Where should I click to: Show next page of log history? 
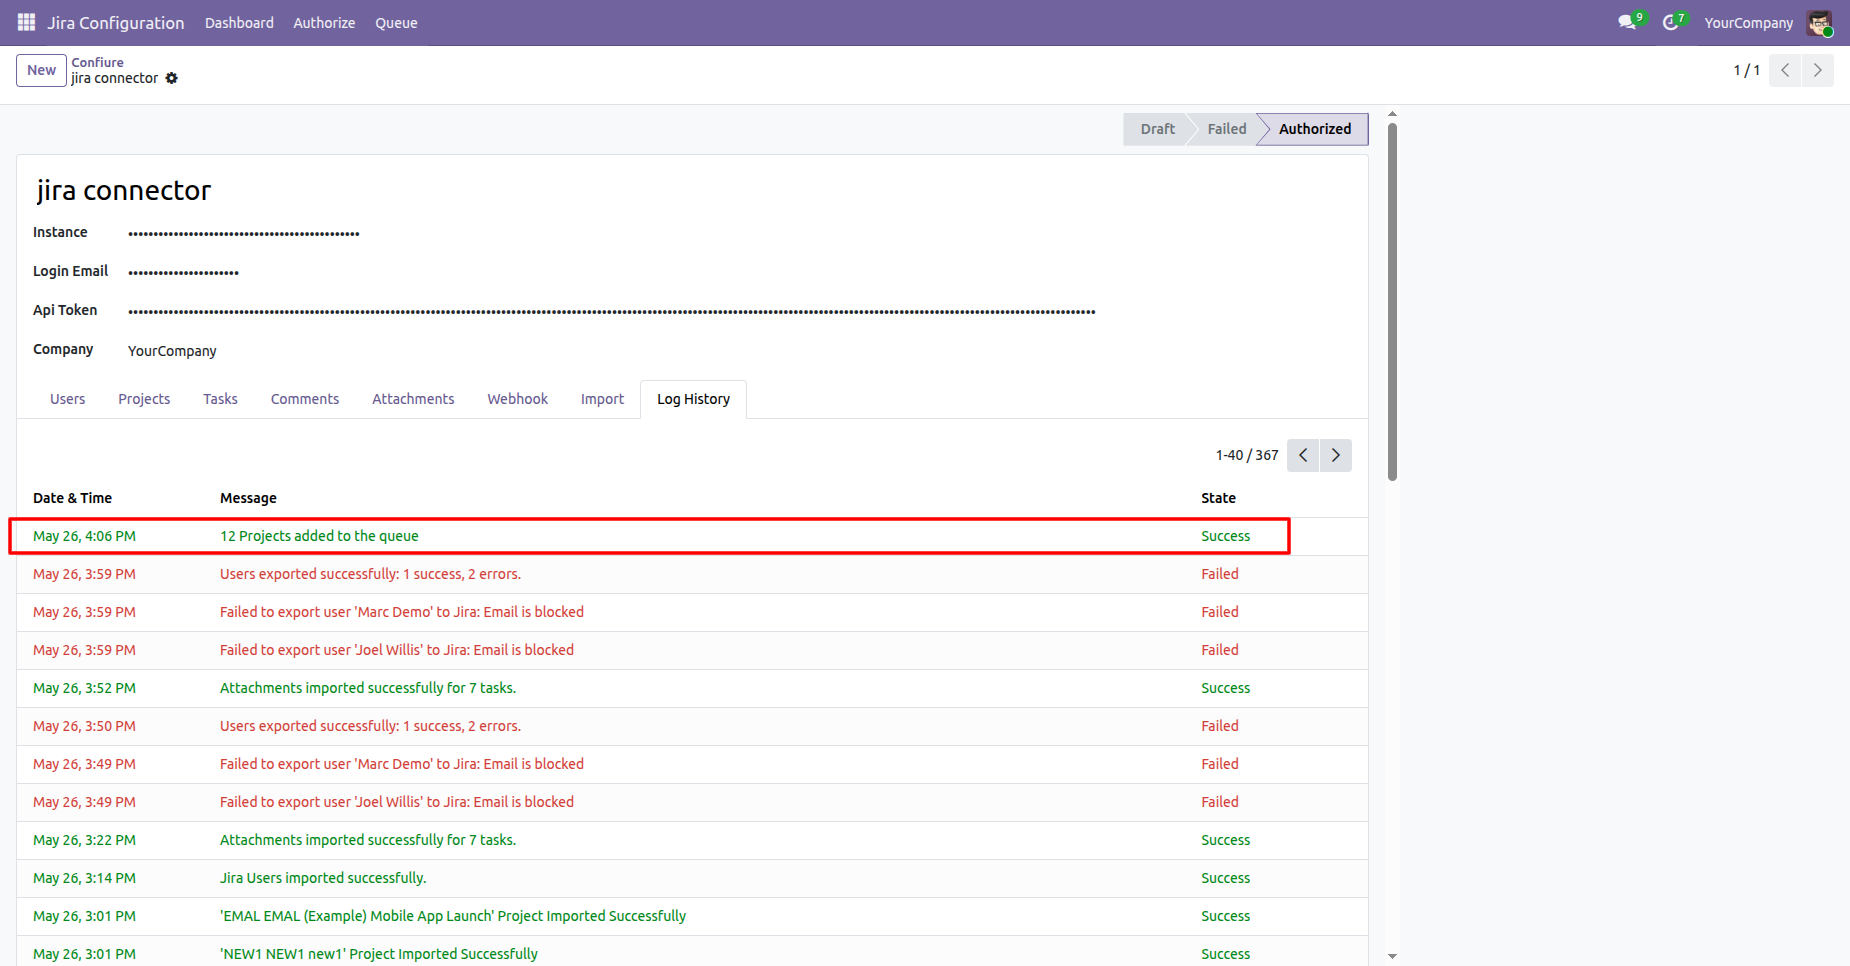pos(1336,455)
